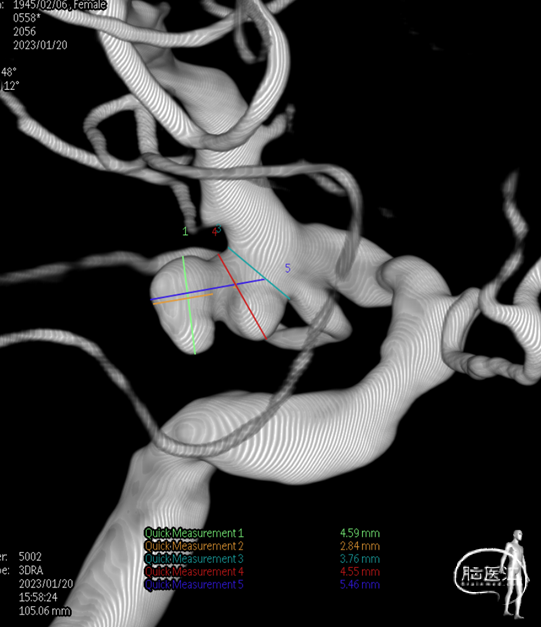Click the teal neck measurement line
The height and width of the screenshot is (627, 541).
pyautogui.click(x=259, y=274)
